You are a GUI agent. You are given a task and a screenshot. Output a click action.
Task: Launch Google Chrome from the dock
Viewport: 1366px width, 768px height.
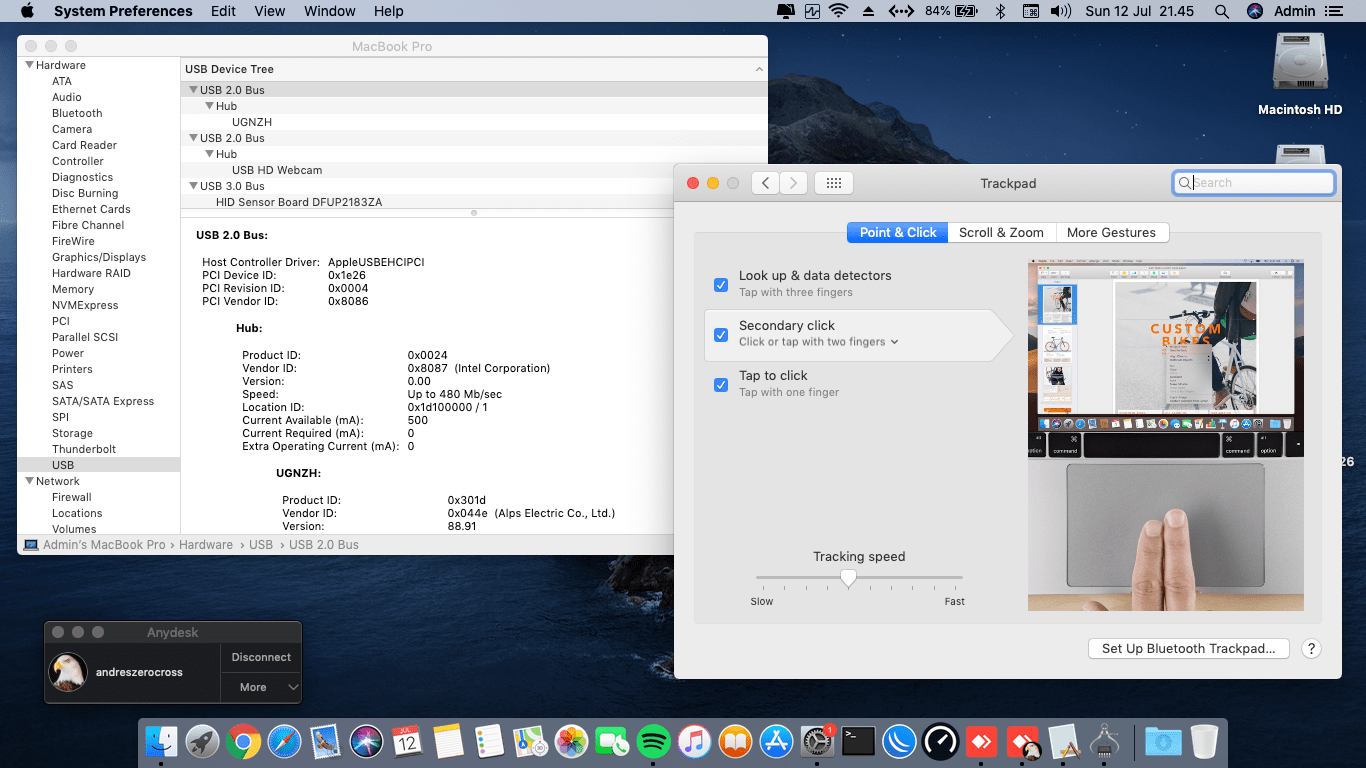click(243, 741)
